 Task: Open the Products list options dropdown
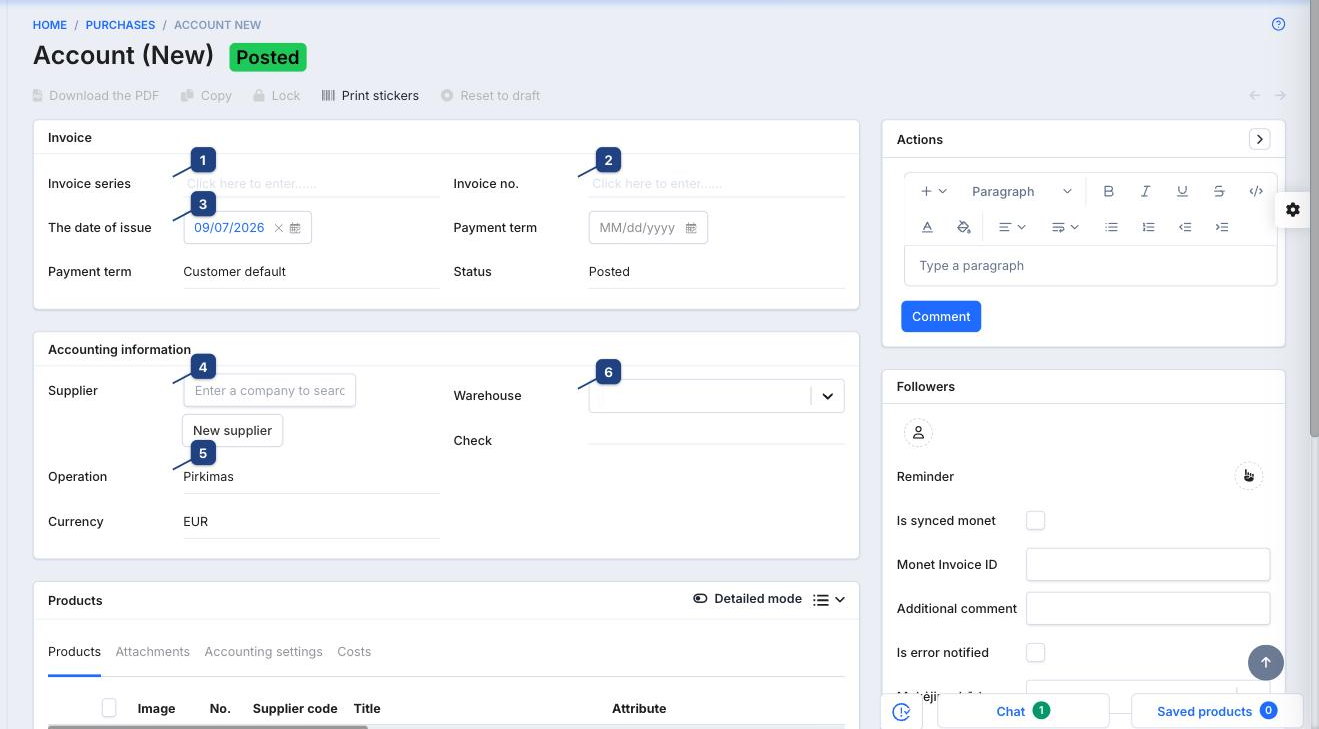[x=829, y=600]
